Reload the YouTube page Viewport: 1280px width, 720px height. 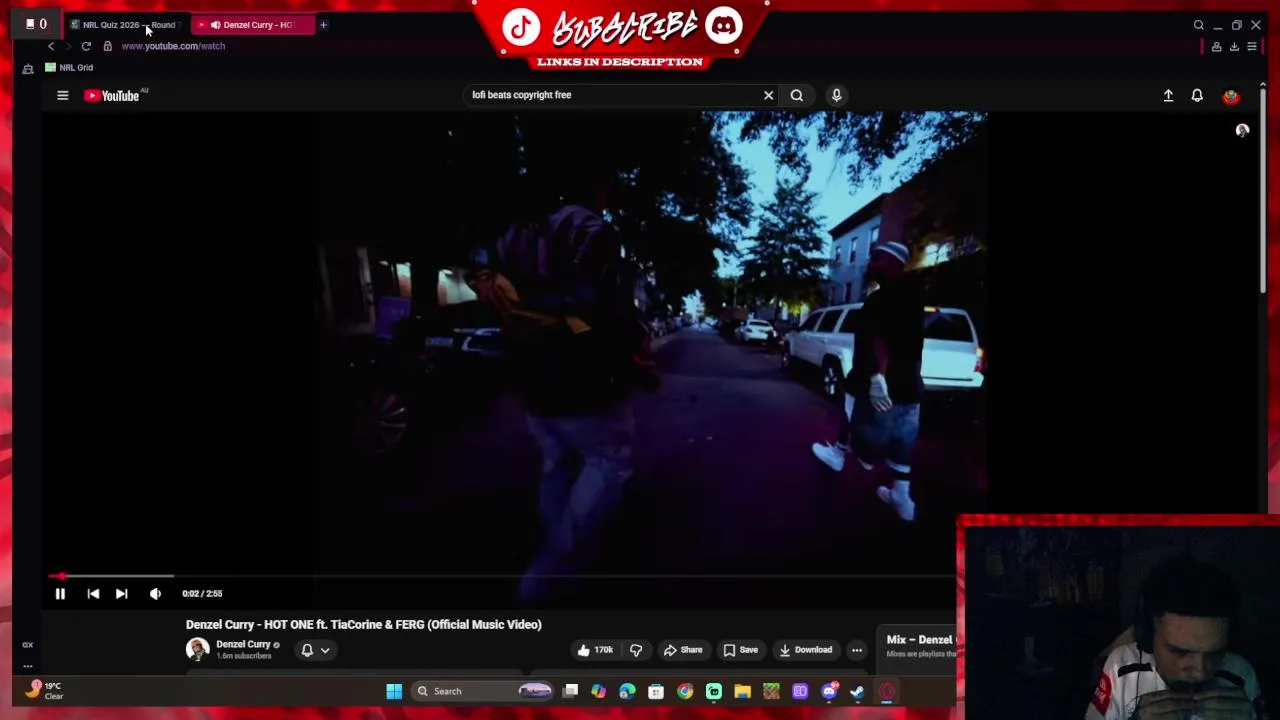click(x=86, y=46)
